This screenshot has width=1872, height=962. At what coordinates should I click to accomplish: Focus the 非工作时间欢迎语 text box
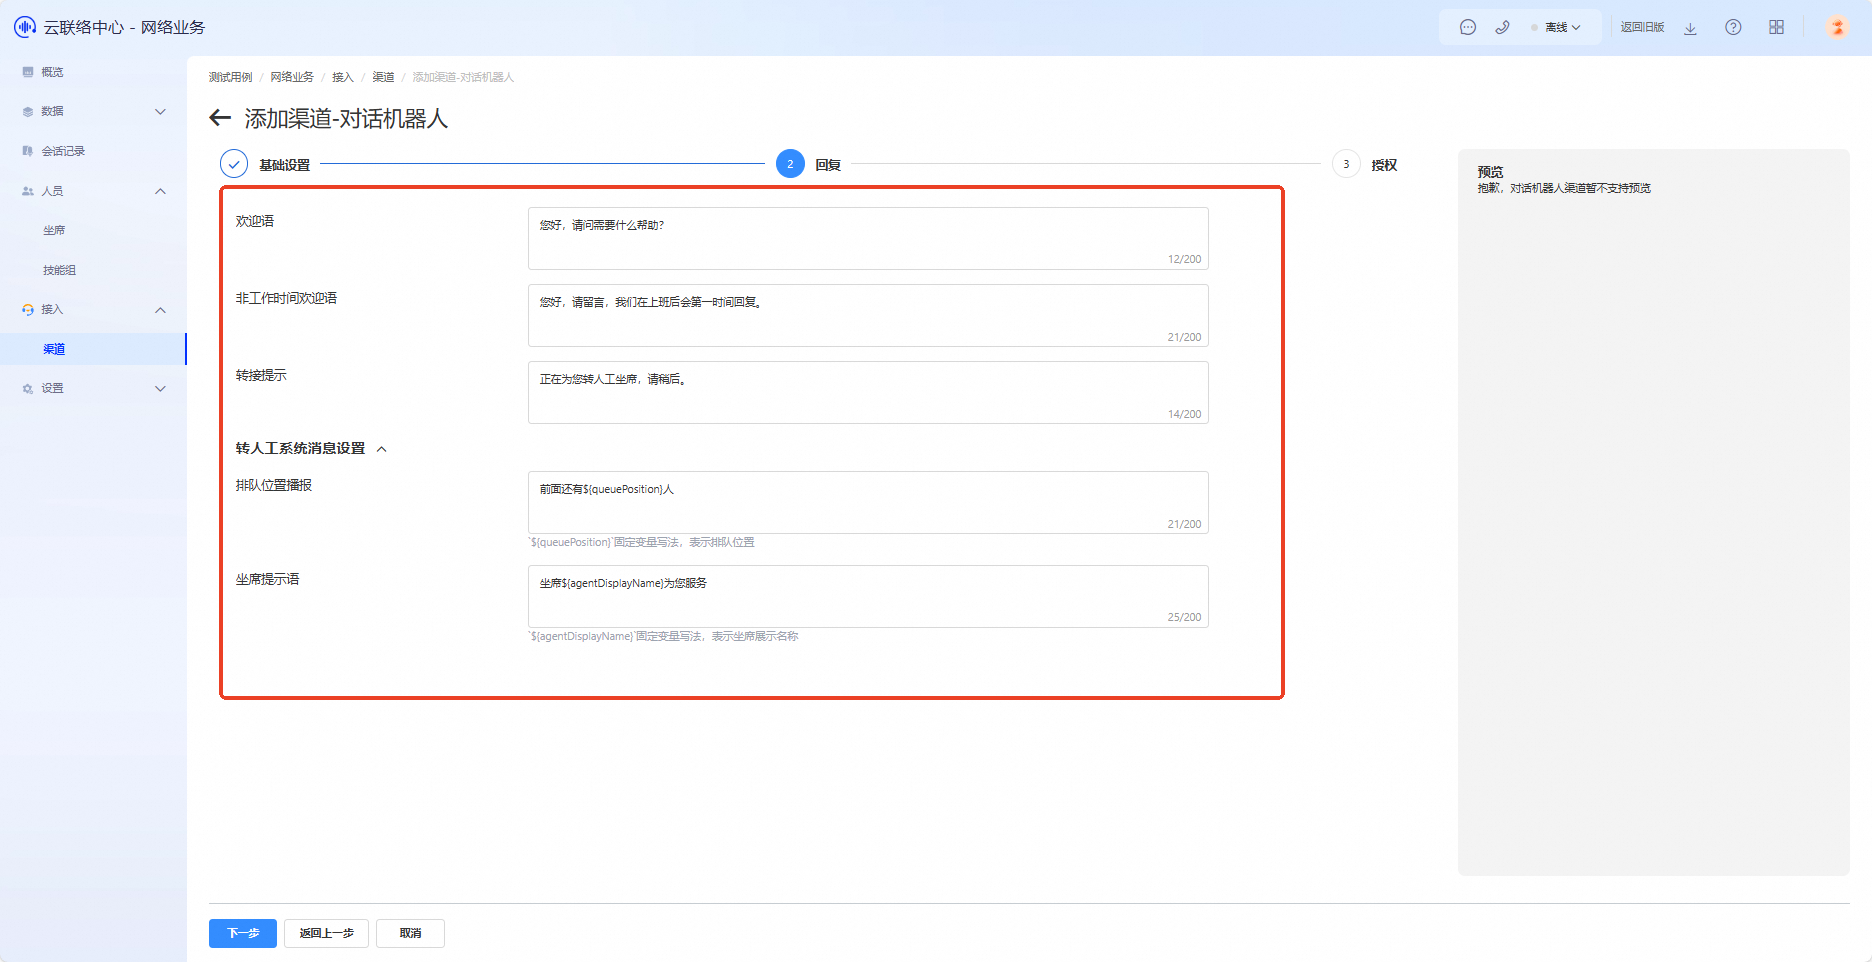(x=868, y=315)
